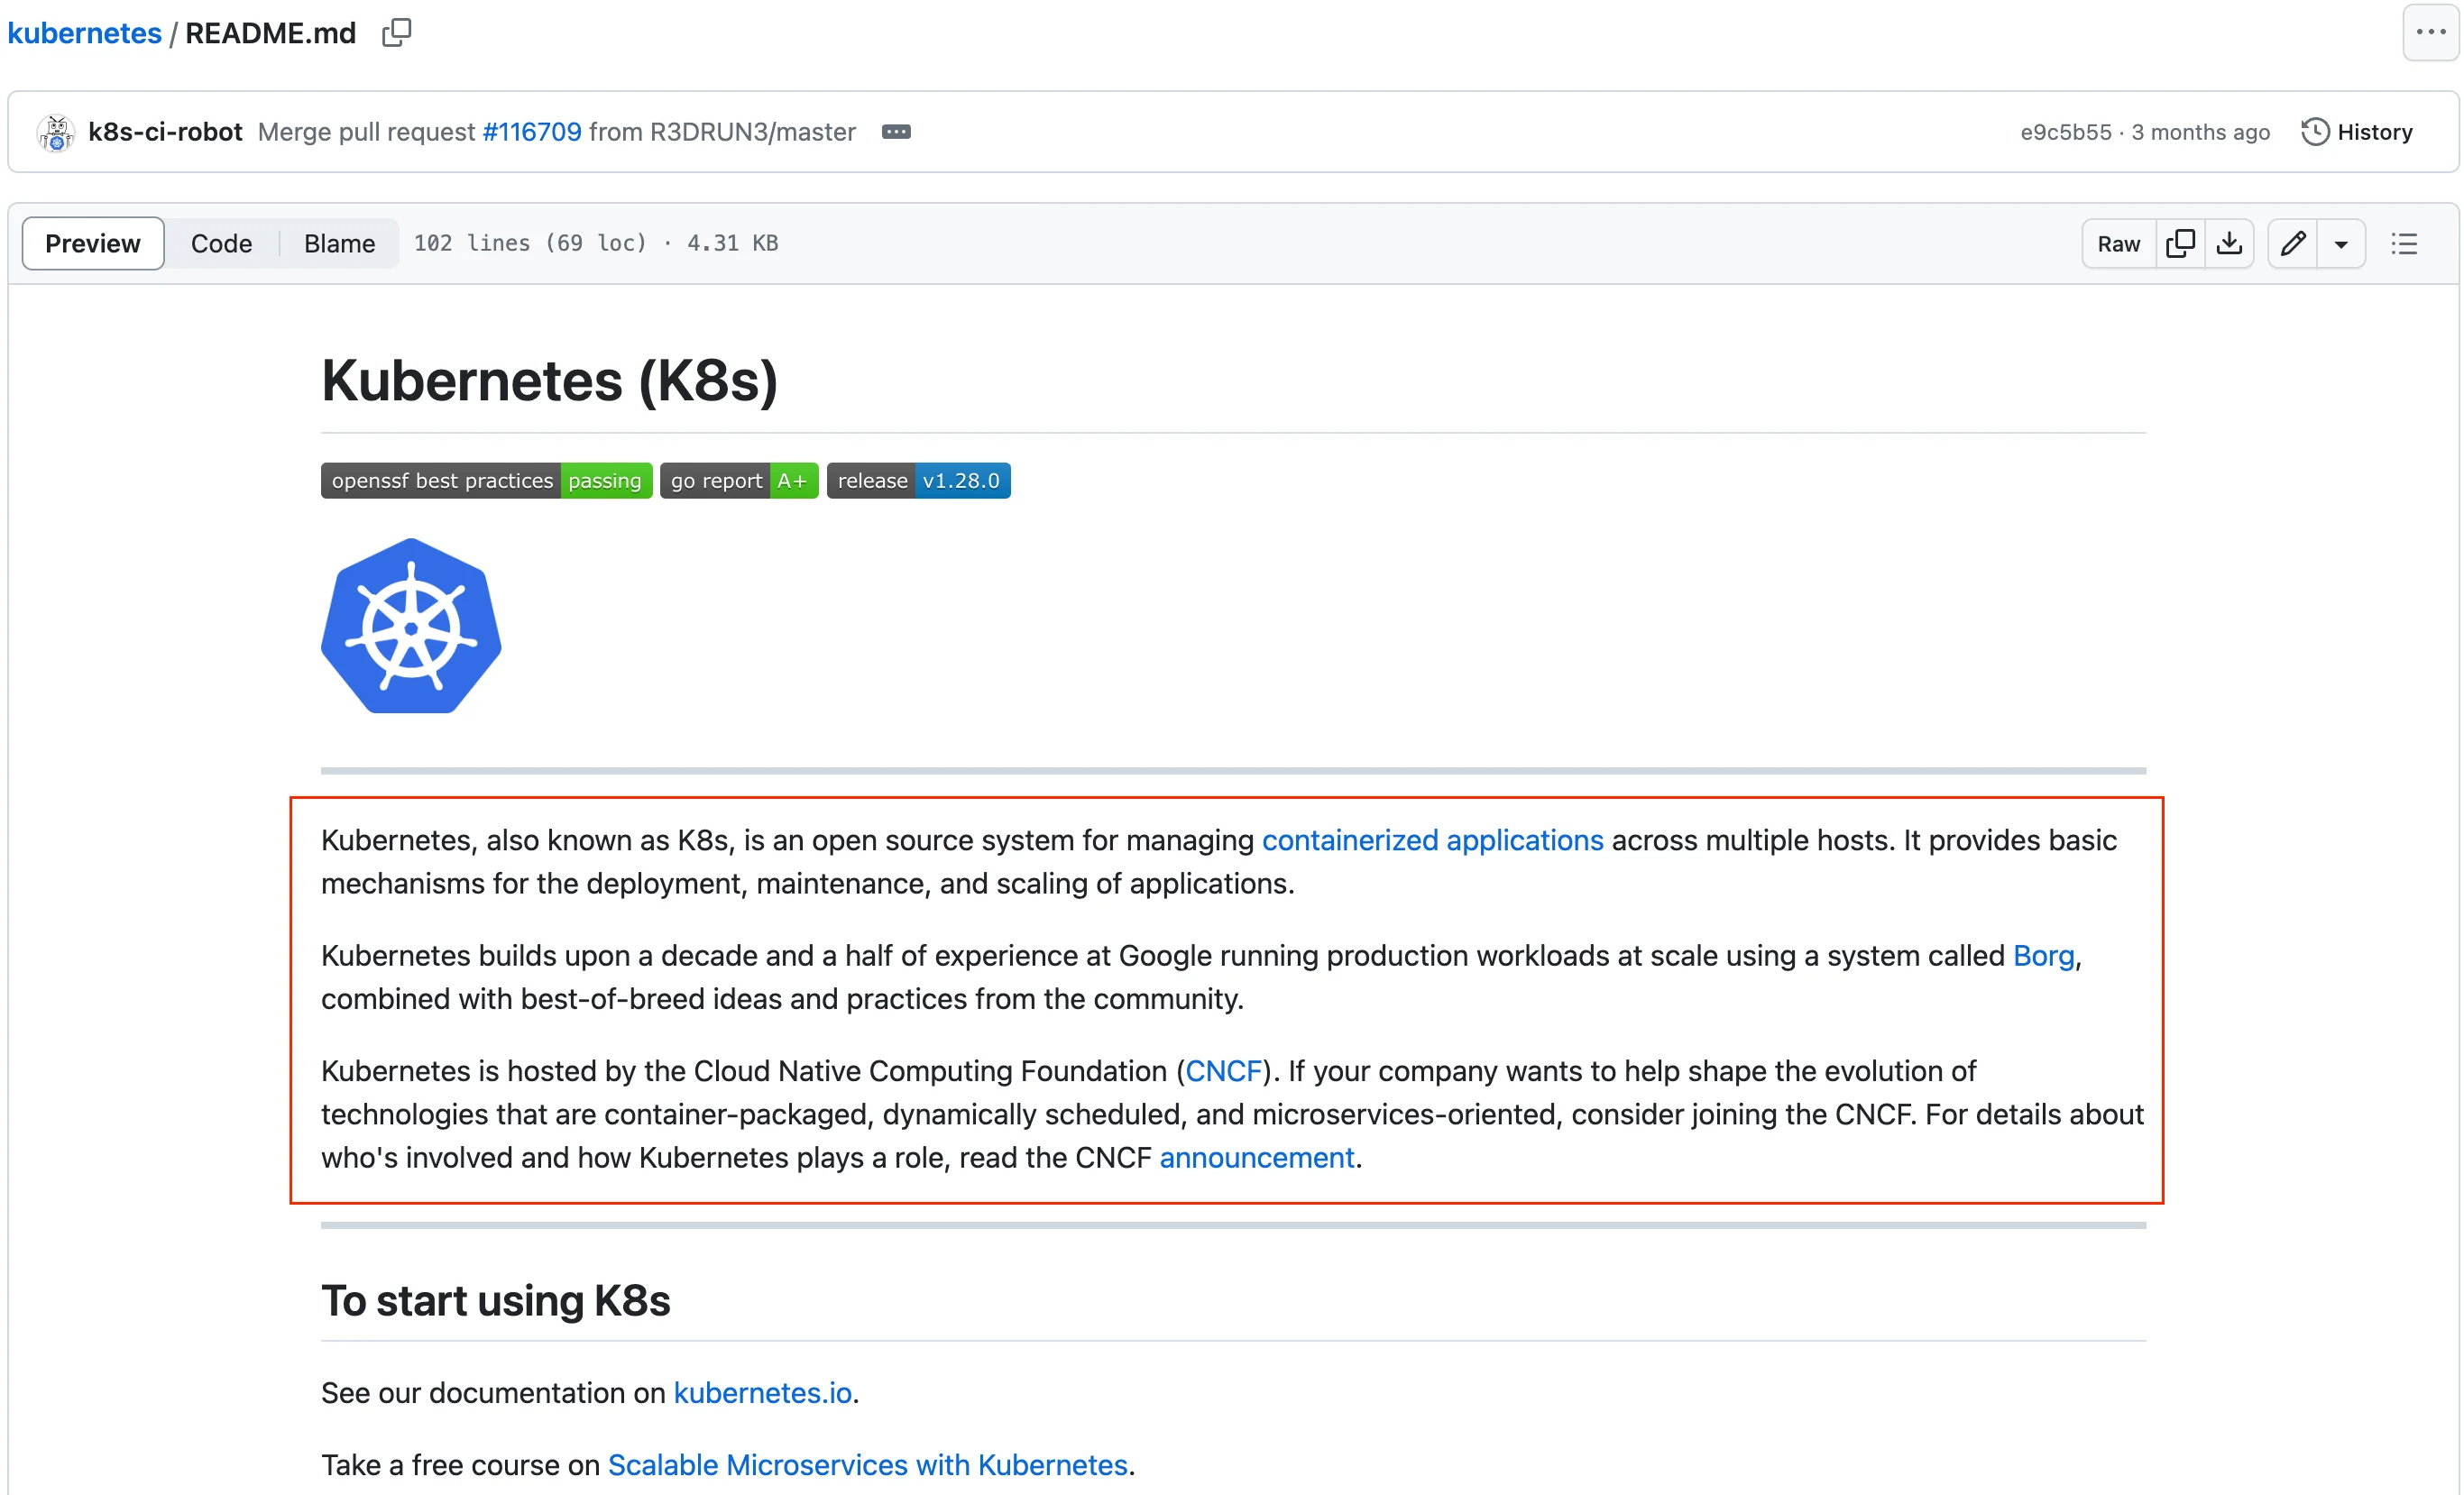
Task: Switch to the Code tab
Action: point(221,244)
